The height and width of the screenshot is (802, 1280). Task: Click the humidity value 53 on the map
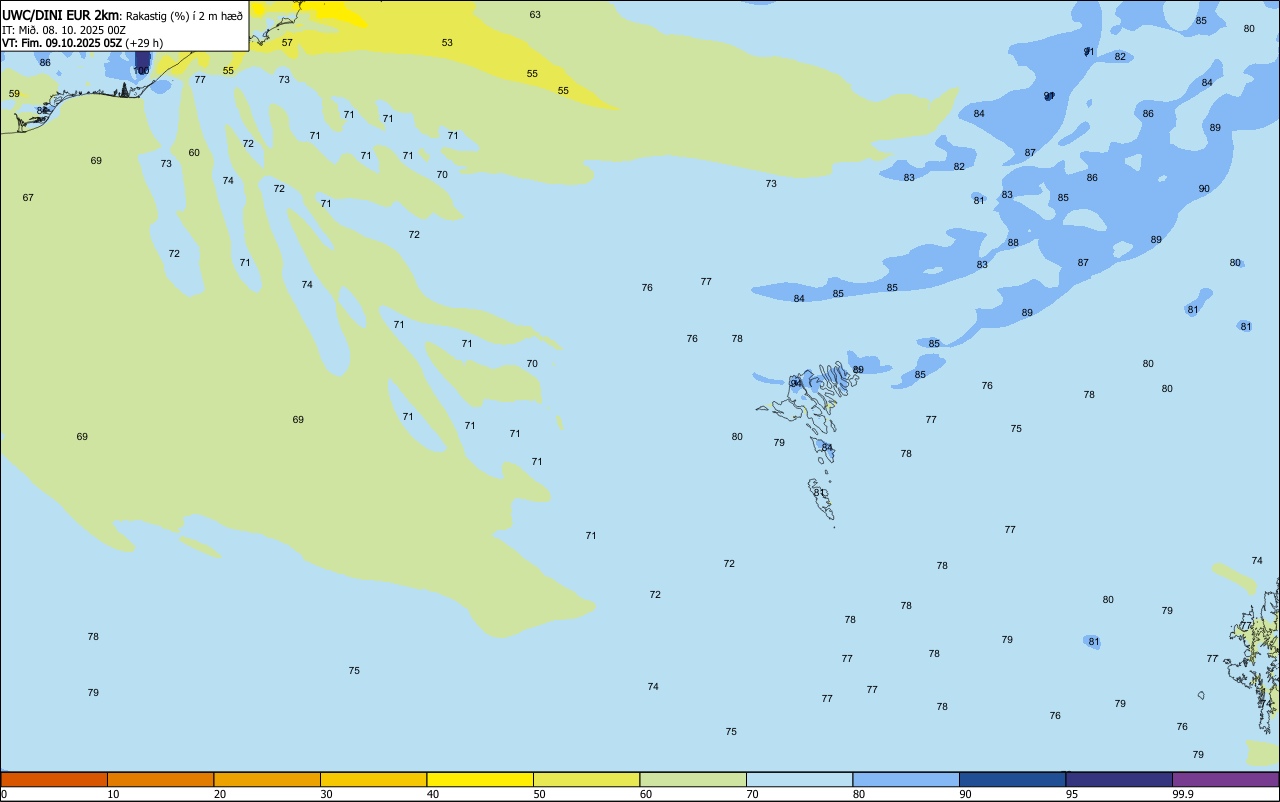[x=447, y=42]
